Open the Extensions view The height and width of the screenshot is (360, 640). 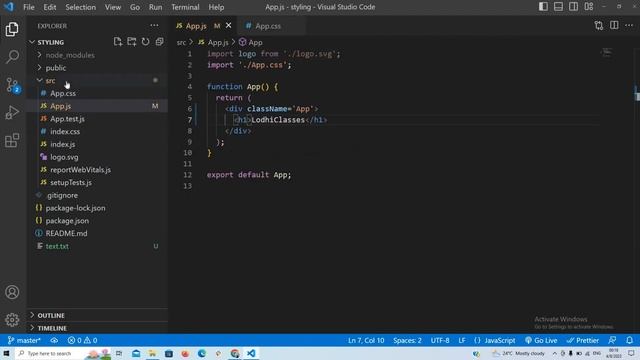coord(12,140)
